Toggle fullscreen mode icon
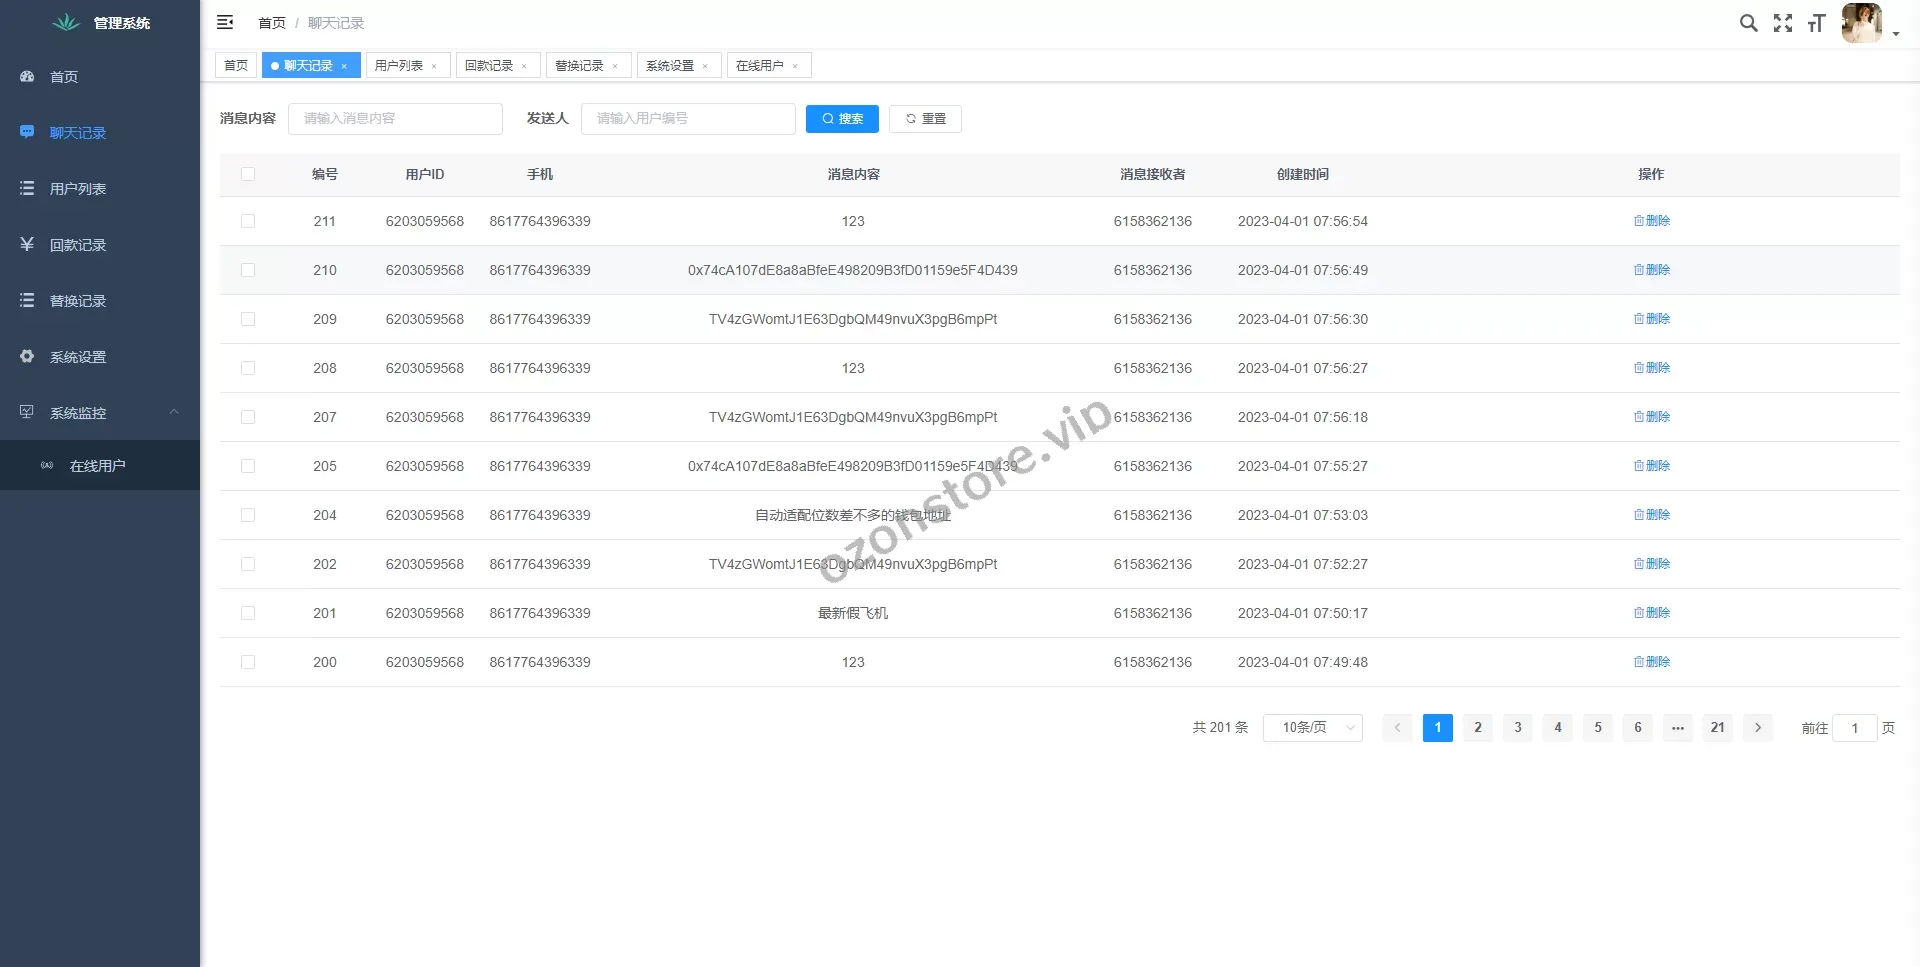The width and height of the screenshot is (1920, 967). coord(1783,23)
